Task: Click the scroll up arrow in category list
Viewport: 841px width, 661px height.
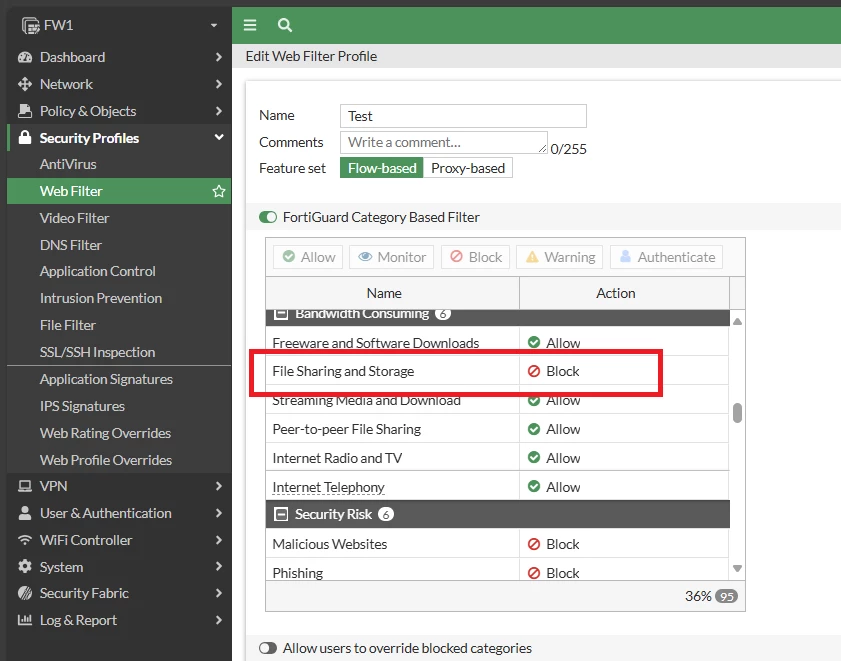Action: coord(737,321)
